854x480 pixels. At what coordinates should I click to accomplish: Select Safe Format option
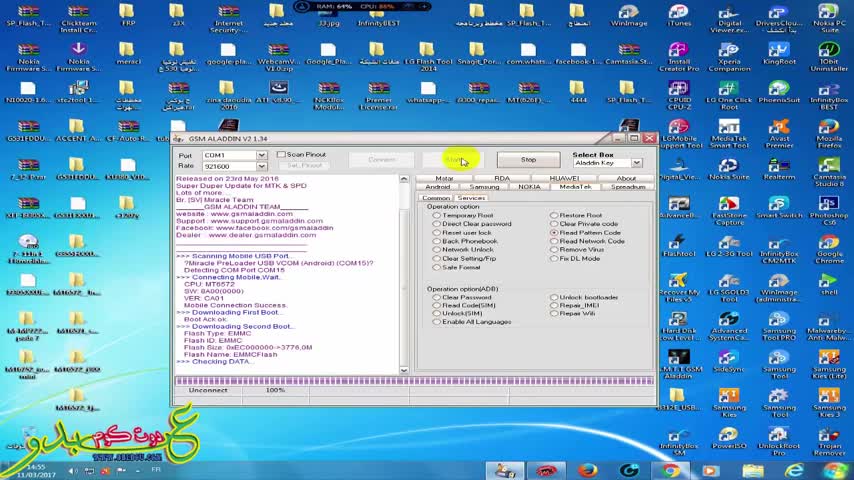coord(436,268)
